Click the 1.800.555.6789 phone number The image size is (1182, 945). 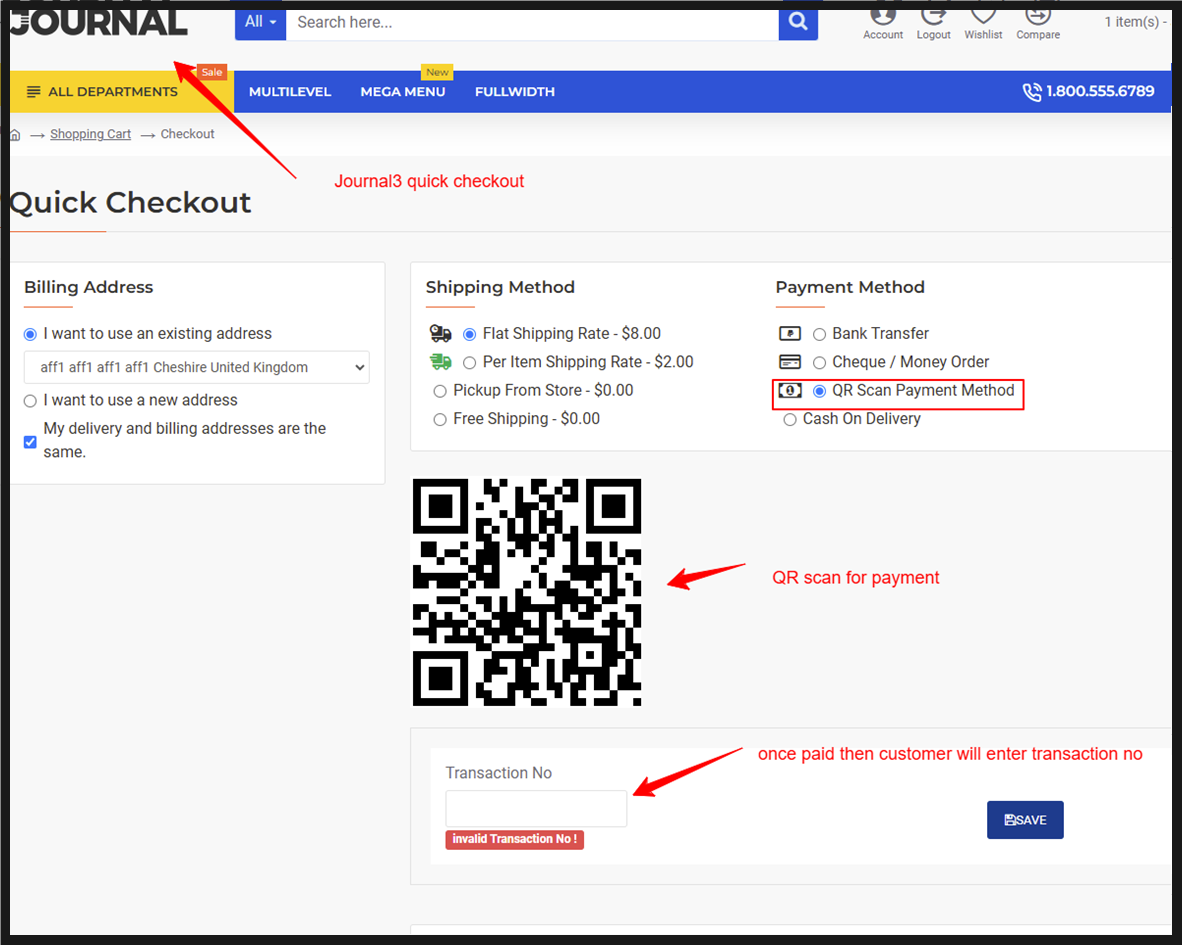1100,91
